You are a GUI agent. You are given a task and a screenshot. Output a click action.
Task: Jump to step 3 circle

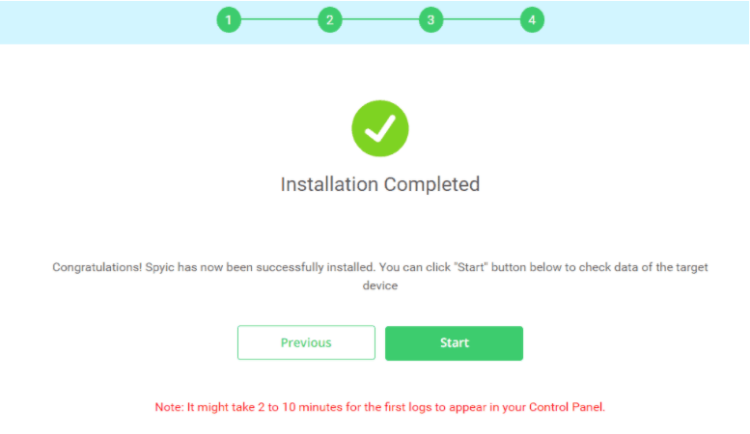[x=430, y=20]
